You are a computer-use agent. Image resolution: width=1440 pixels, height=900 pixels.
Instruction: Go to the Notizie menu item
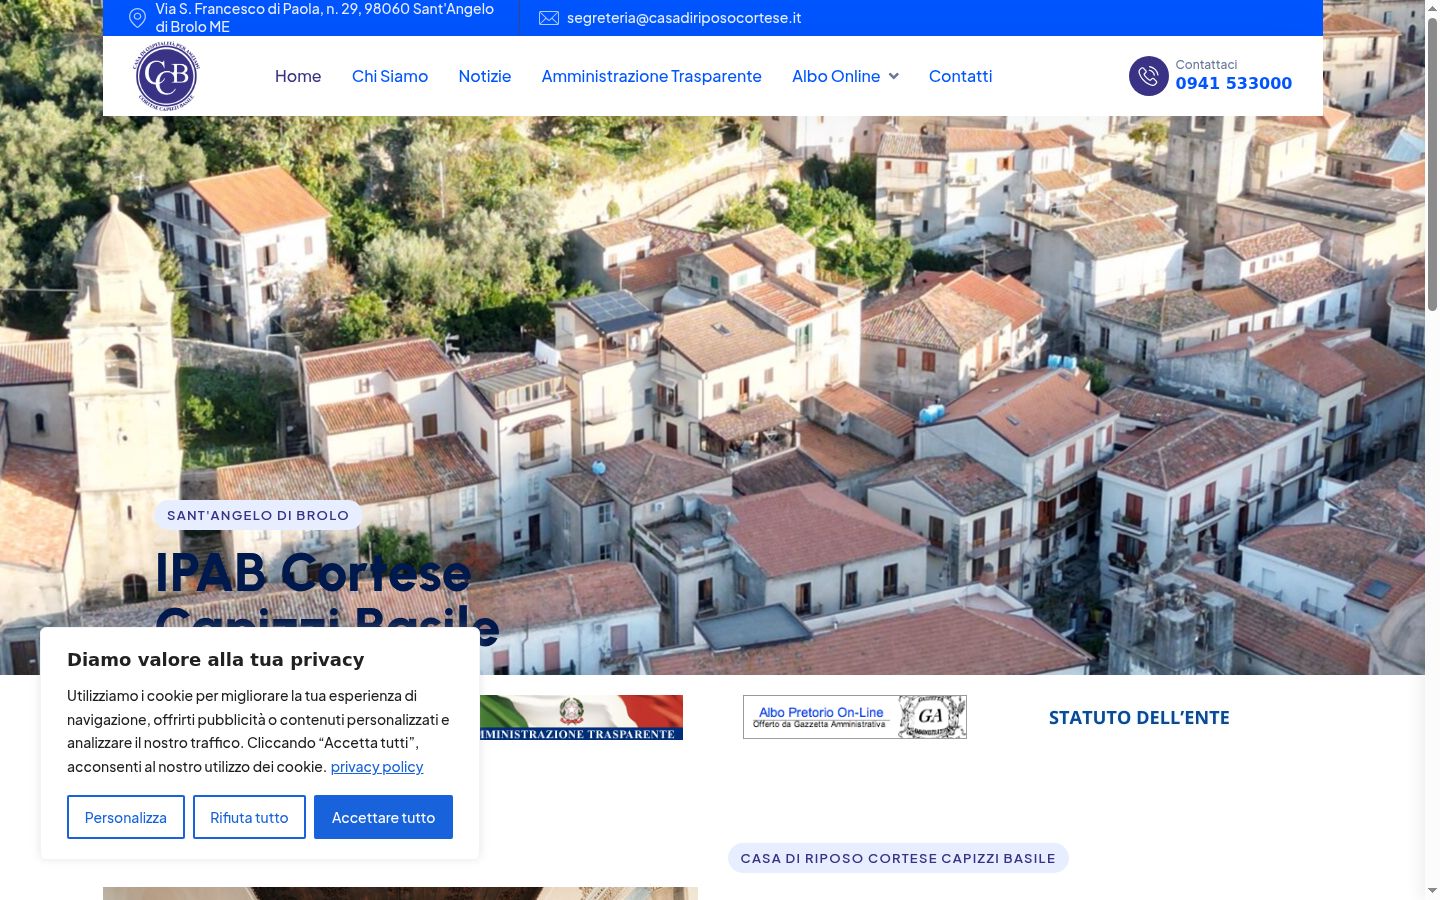485,76
